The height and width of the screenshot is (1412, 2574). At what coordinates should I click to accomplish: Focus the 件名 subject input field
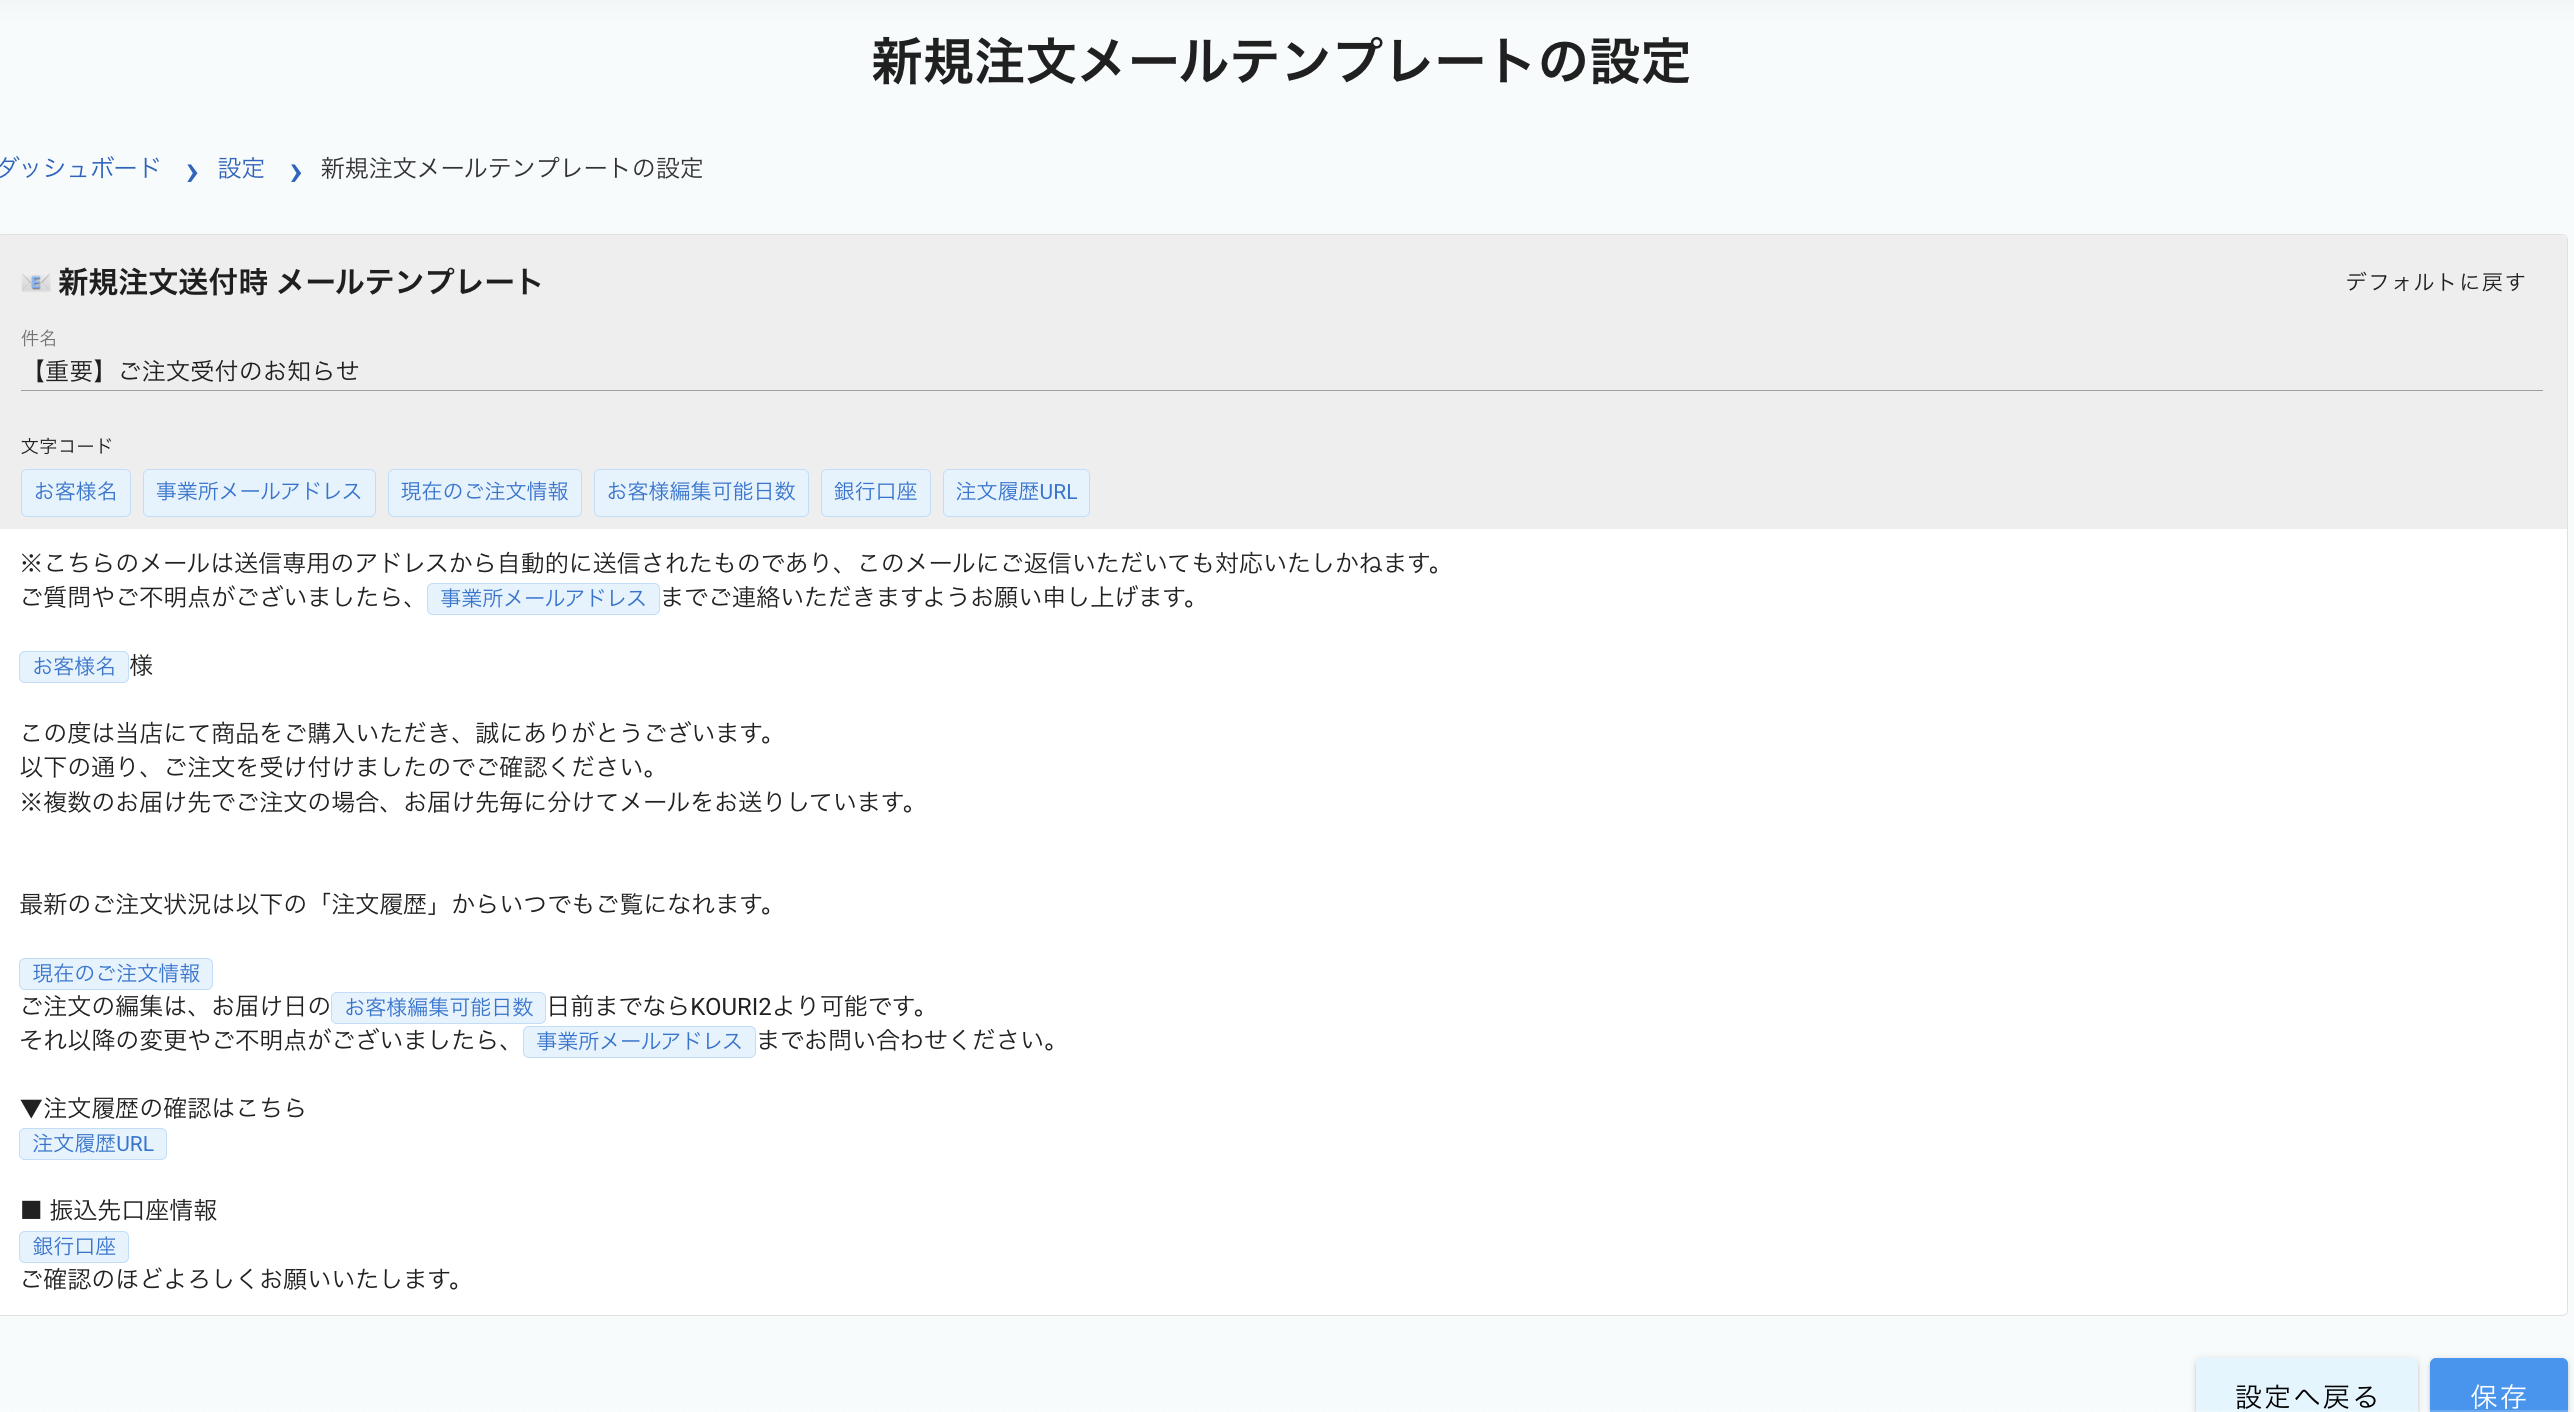click(1281, 371)
